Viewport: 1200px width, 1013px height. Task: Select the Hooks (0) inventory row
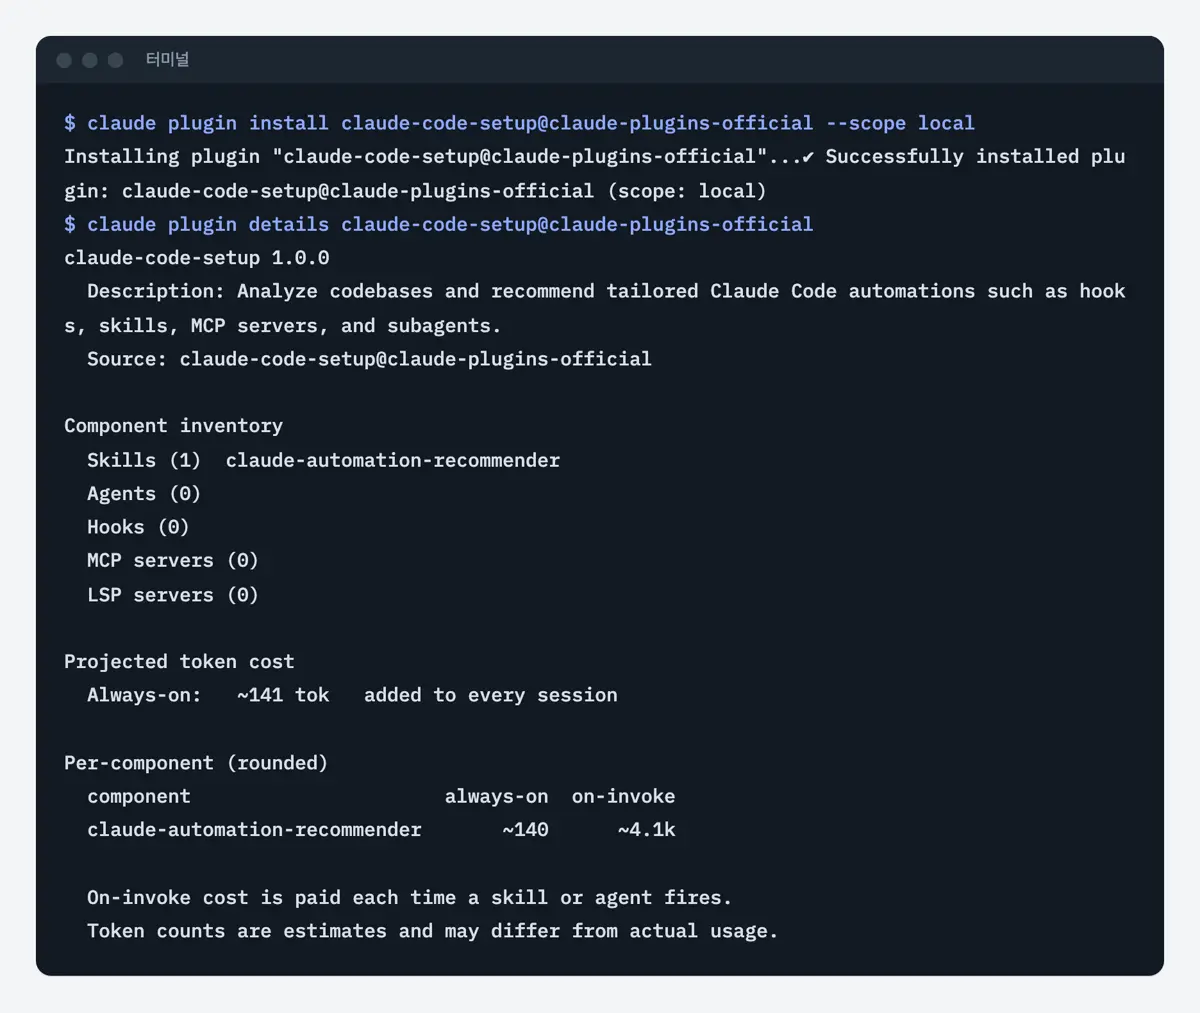138,527
